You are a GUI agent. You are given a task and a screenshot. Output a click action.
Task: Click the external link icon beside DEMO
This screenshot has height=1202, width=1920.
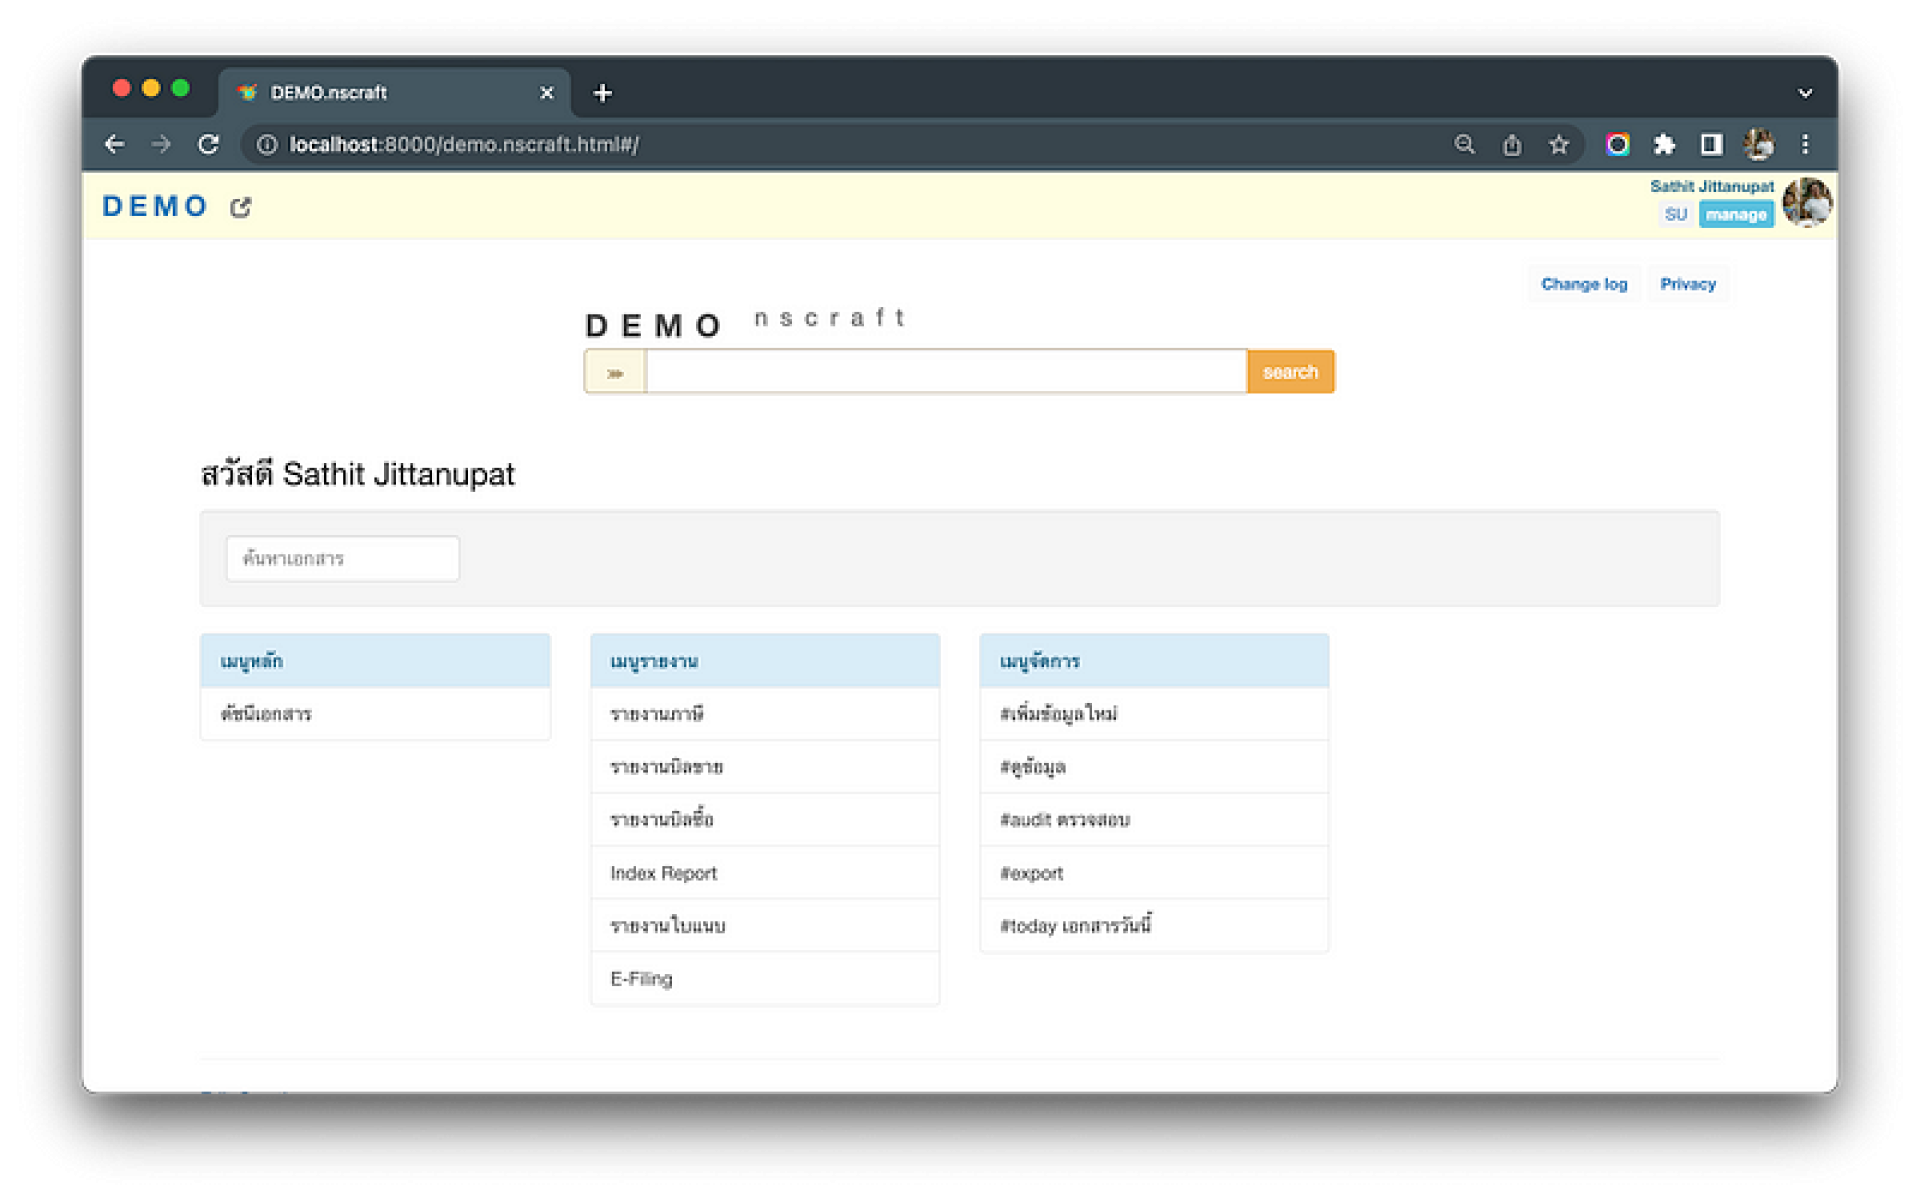240,207
